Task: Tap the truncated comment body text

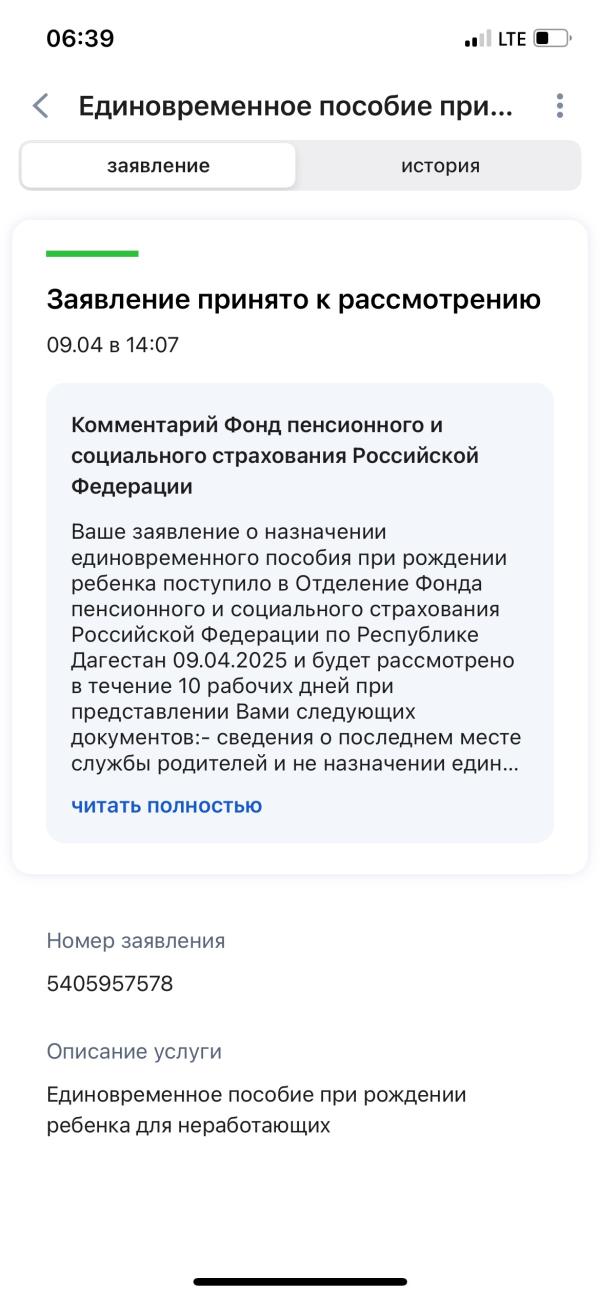Action: click(x=296, y=646)
